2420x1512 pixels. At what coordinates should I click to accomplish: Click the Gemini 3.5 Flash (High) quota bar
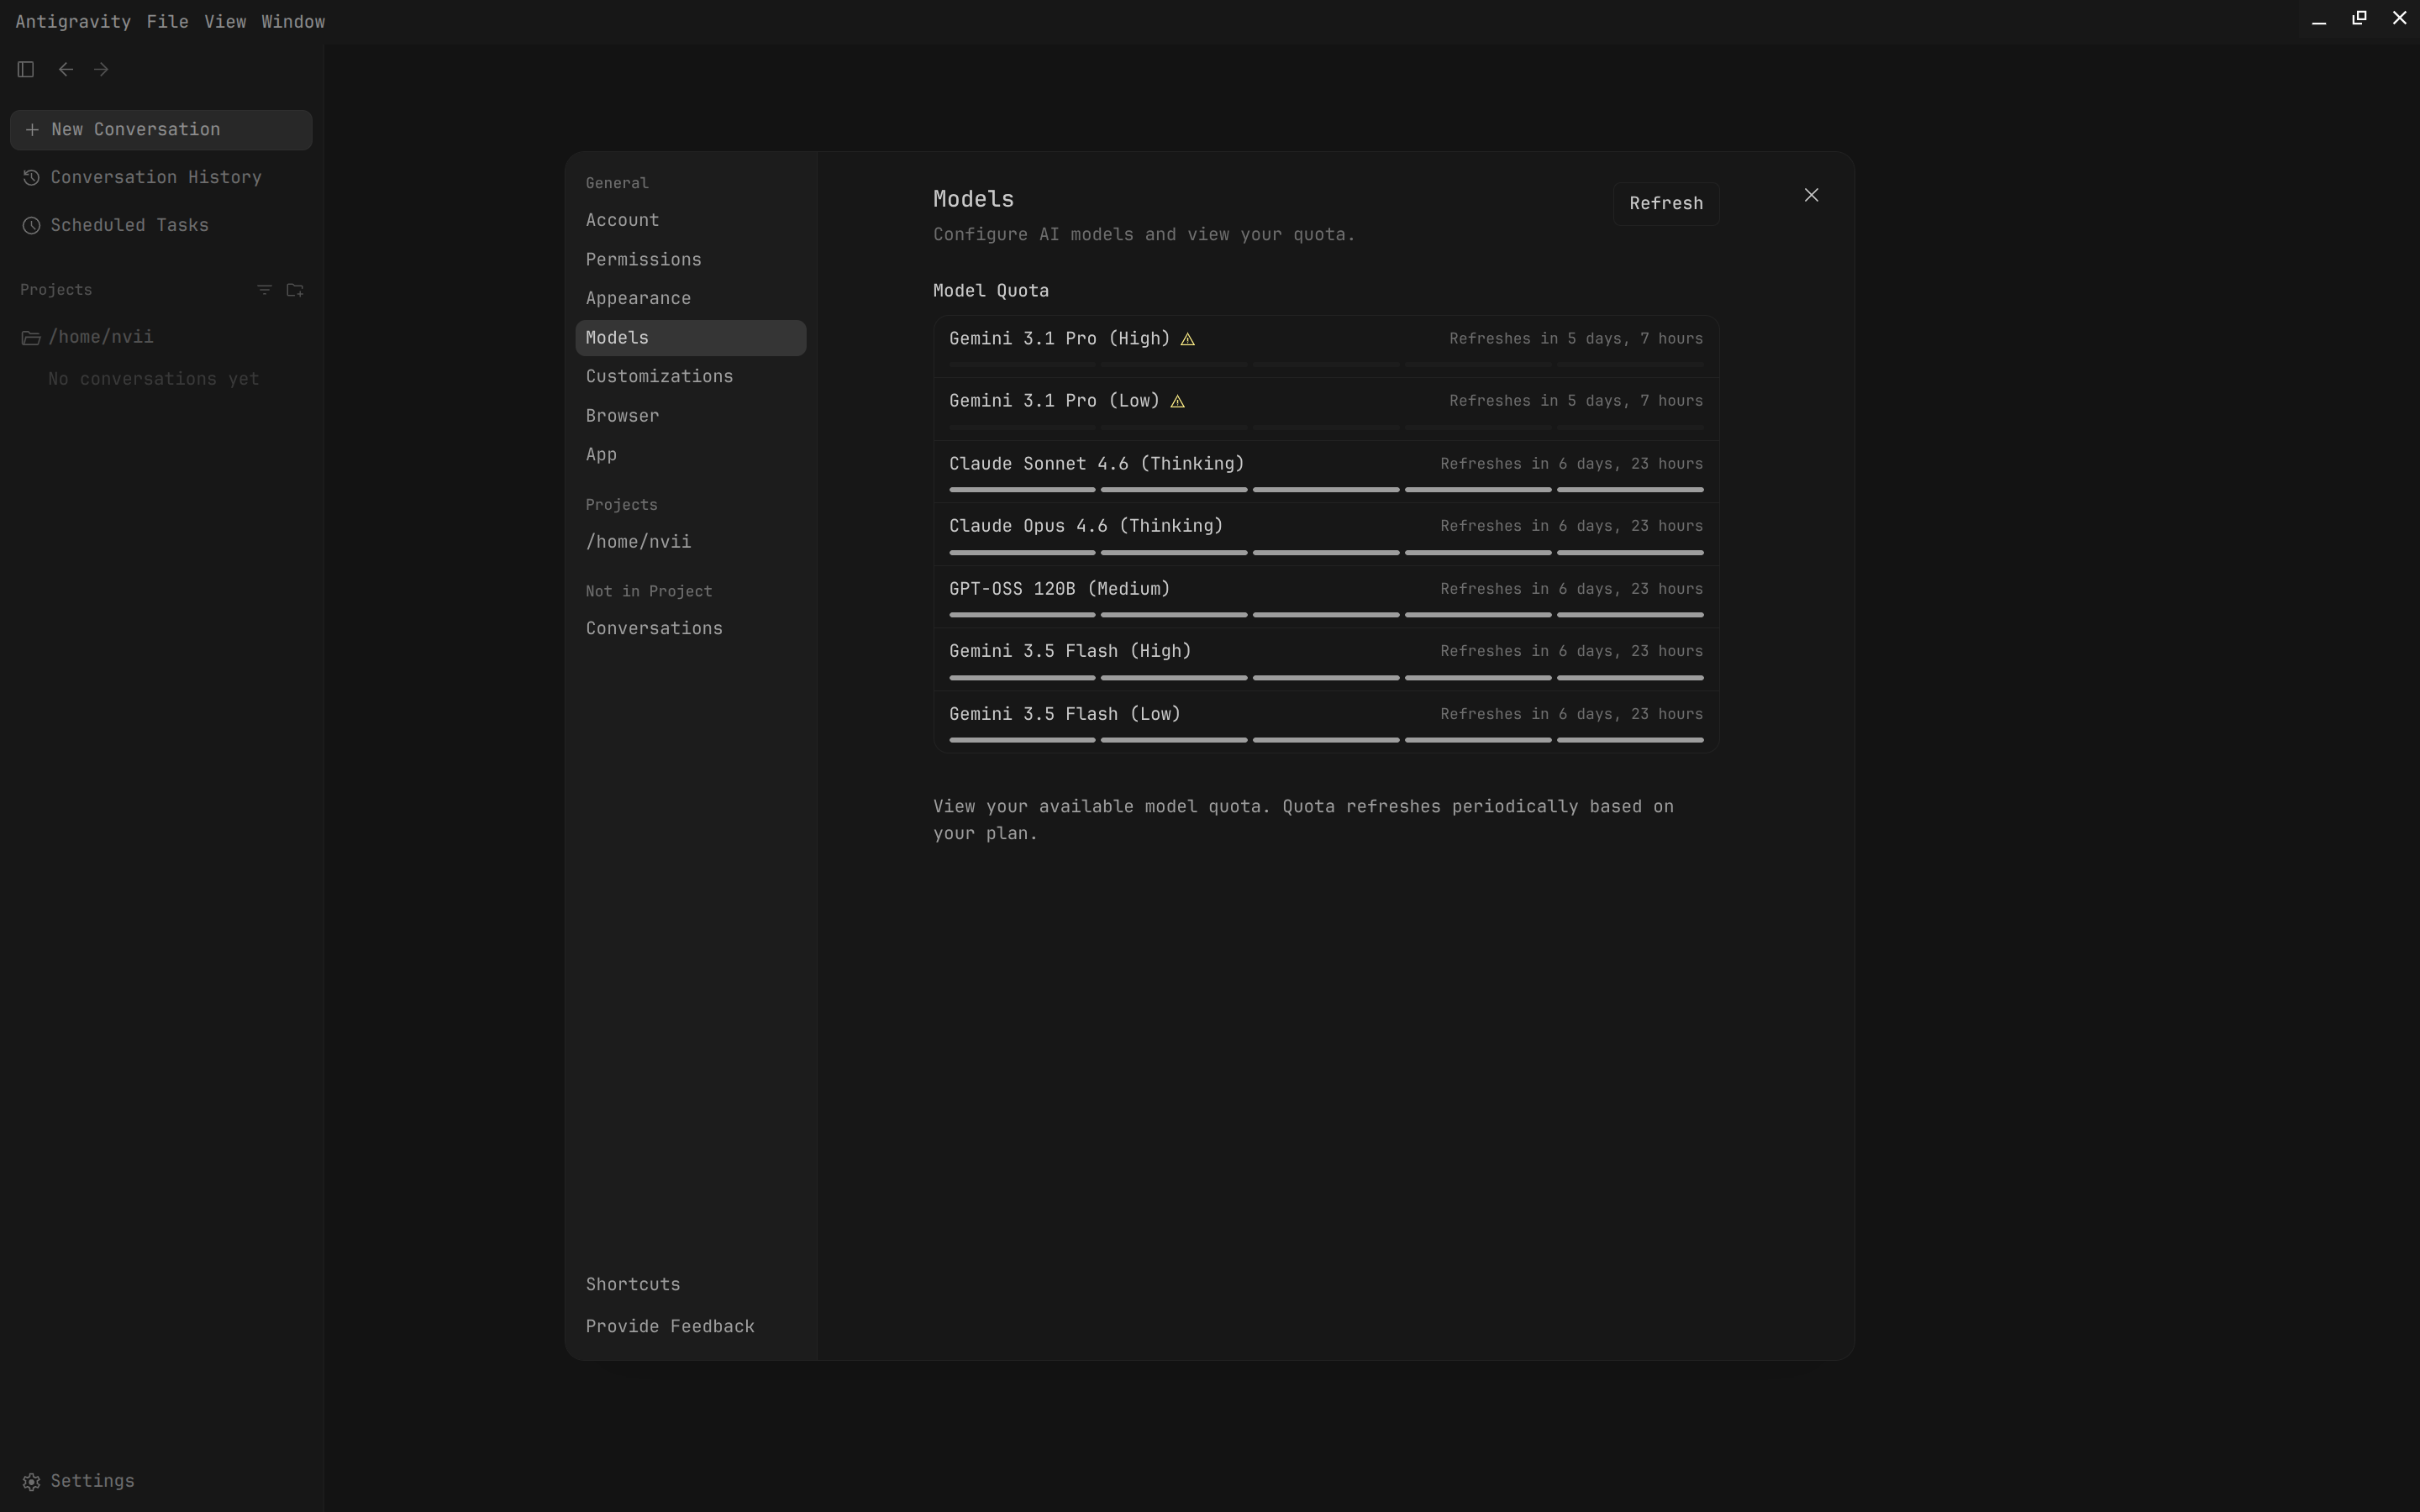pyautogui.click(x=1326, y=677)
